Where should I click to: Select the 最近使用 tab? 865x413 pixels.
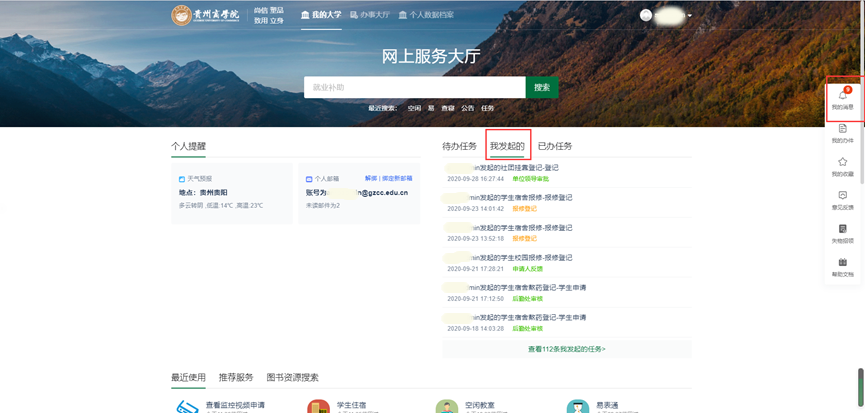[x=188, y=378]
